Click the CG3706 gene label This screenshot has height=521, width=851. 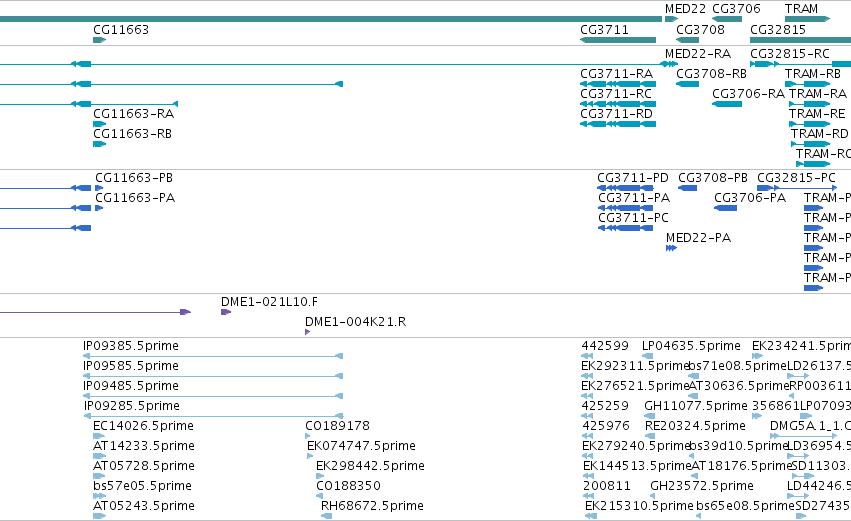[736, 9]
